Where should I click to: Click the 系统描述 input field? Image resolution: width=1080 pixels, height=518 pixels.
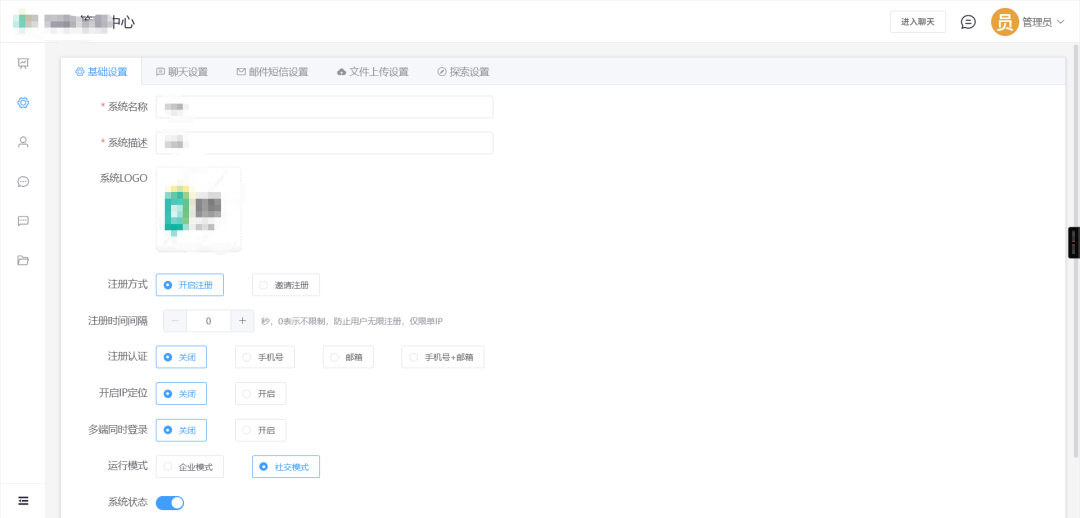[324, 143]
